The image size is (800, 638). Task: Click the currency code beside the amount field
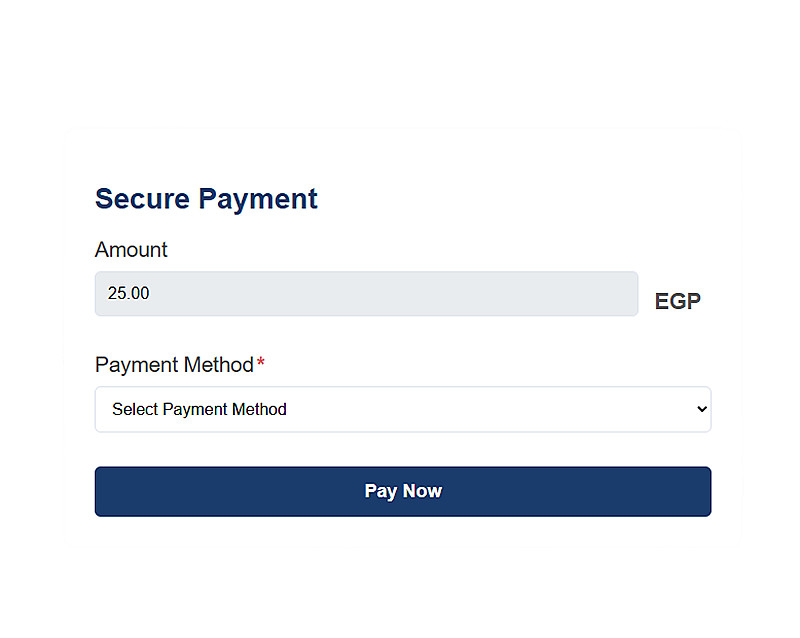677,301
